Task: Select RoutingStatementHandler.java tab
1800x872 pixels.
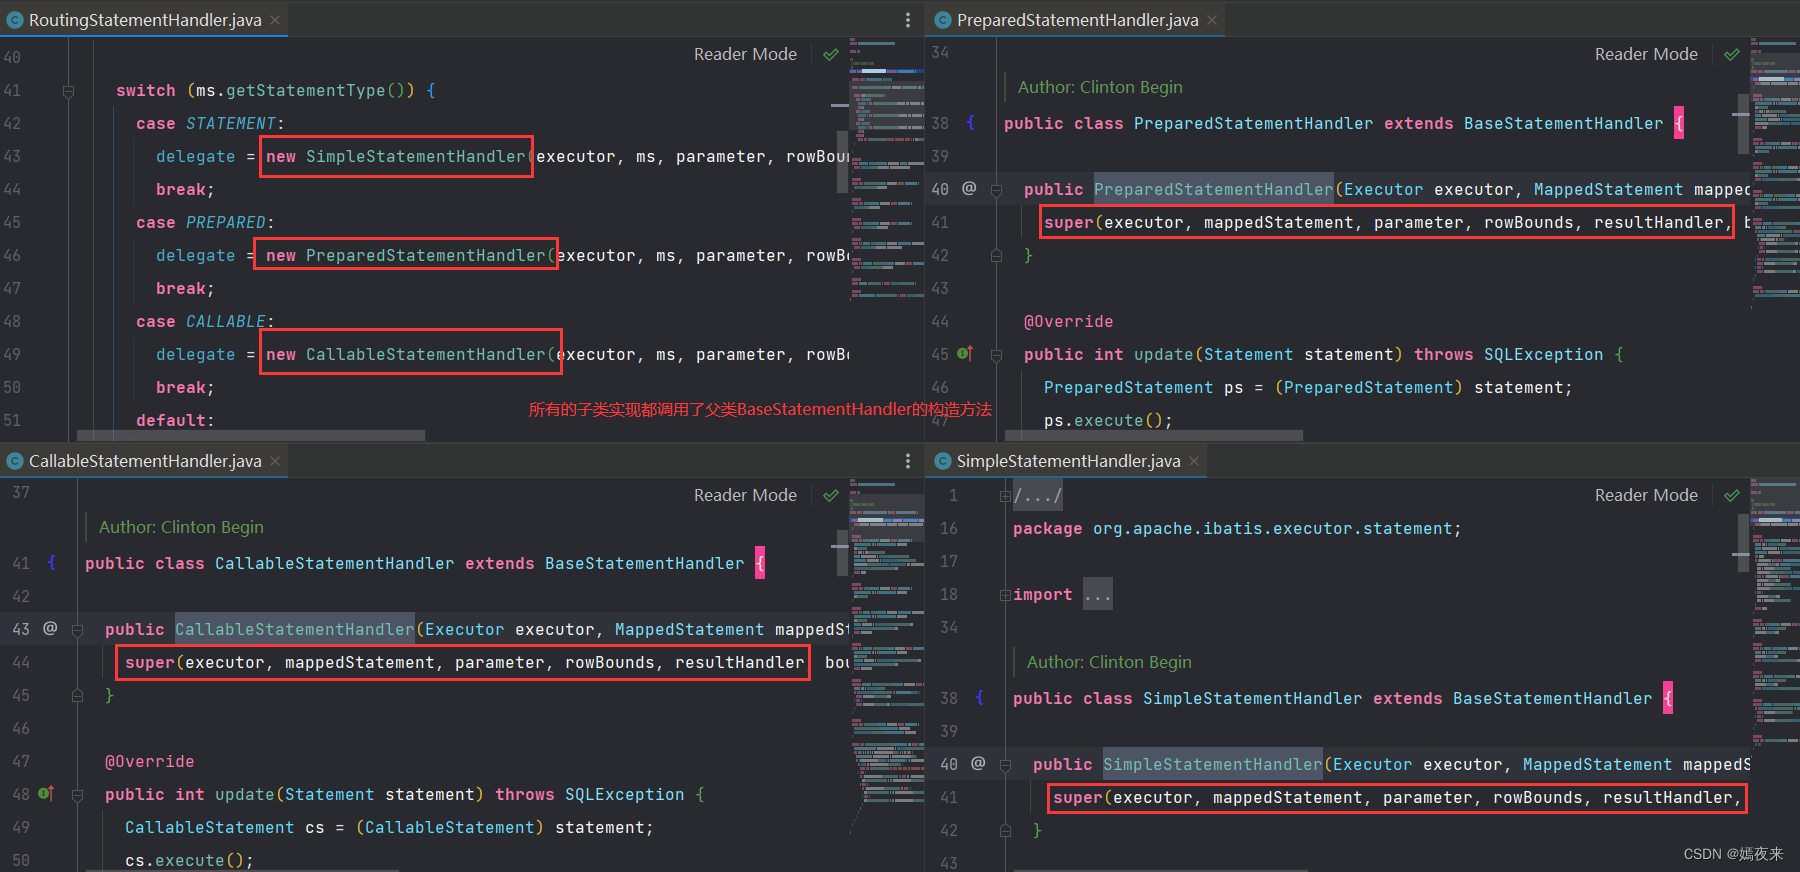Action: tap(144, 20)
